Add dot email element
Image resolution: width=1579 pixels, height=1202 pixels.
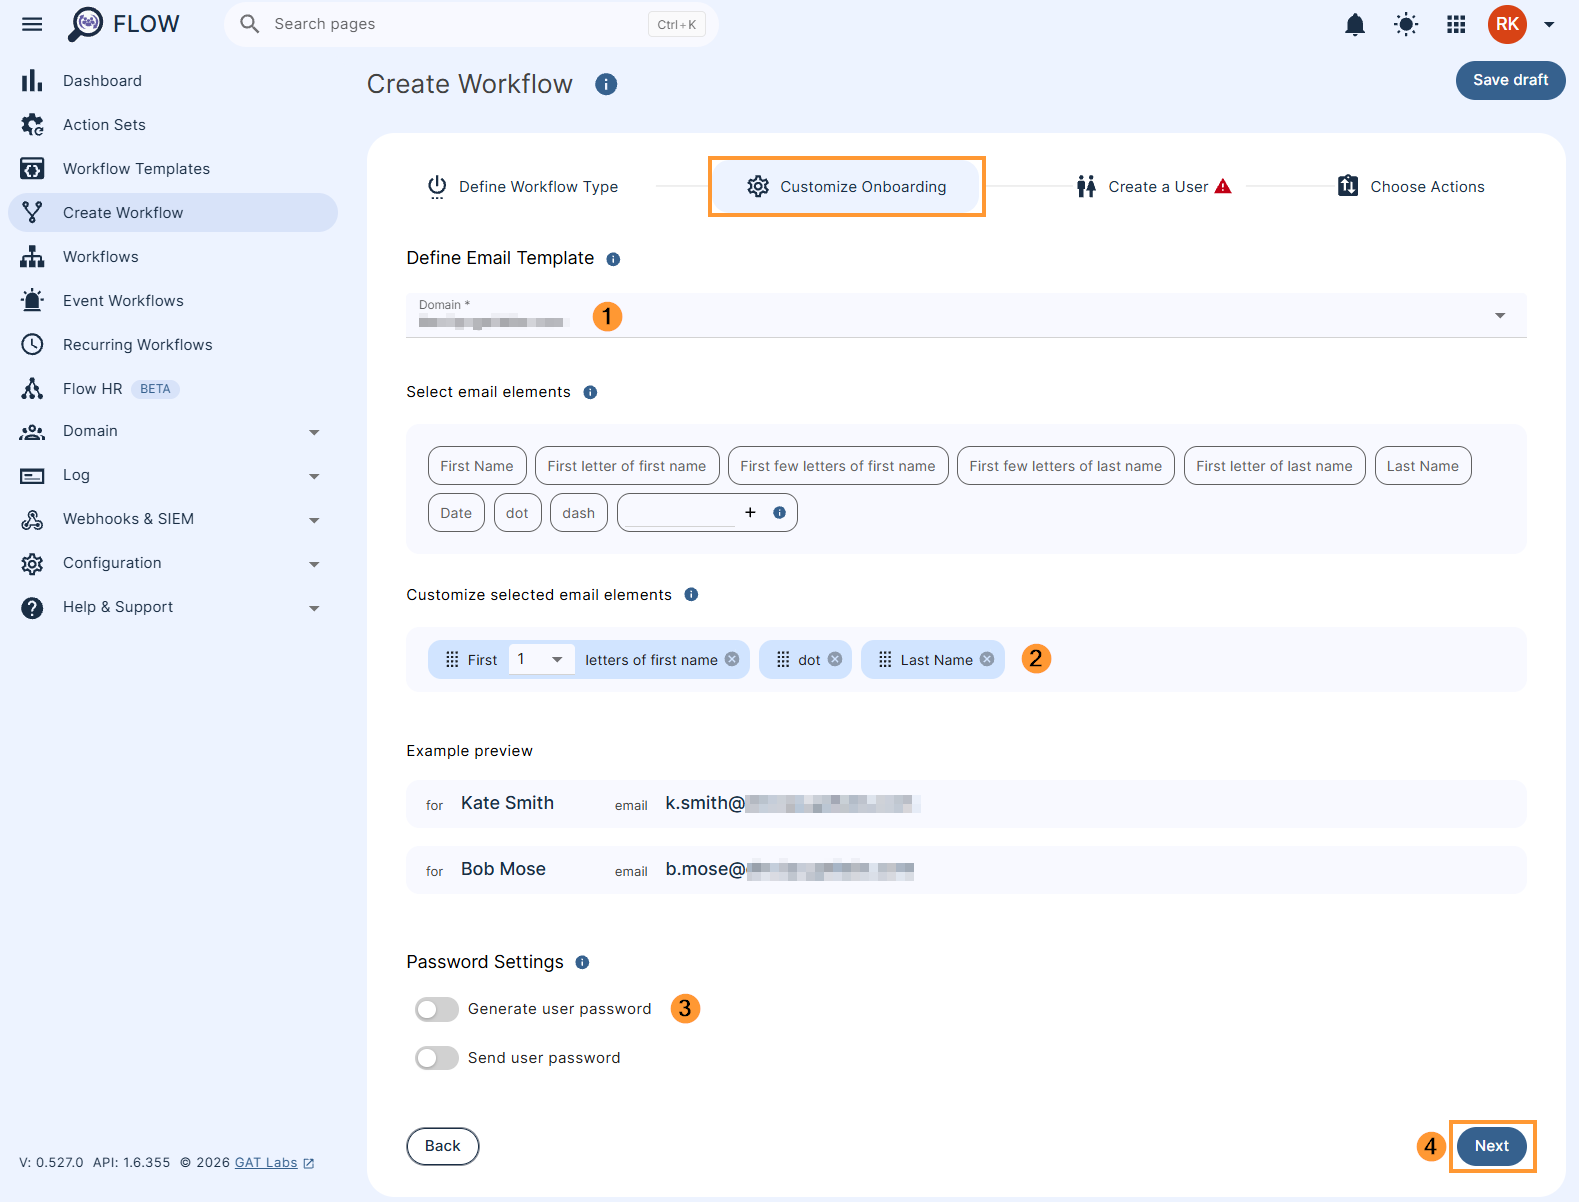[517, 513]
